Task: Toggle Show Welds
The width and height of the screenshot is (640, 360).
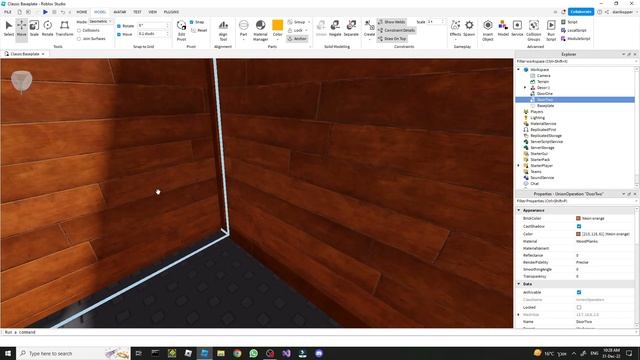Action: [392, 22]
